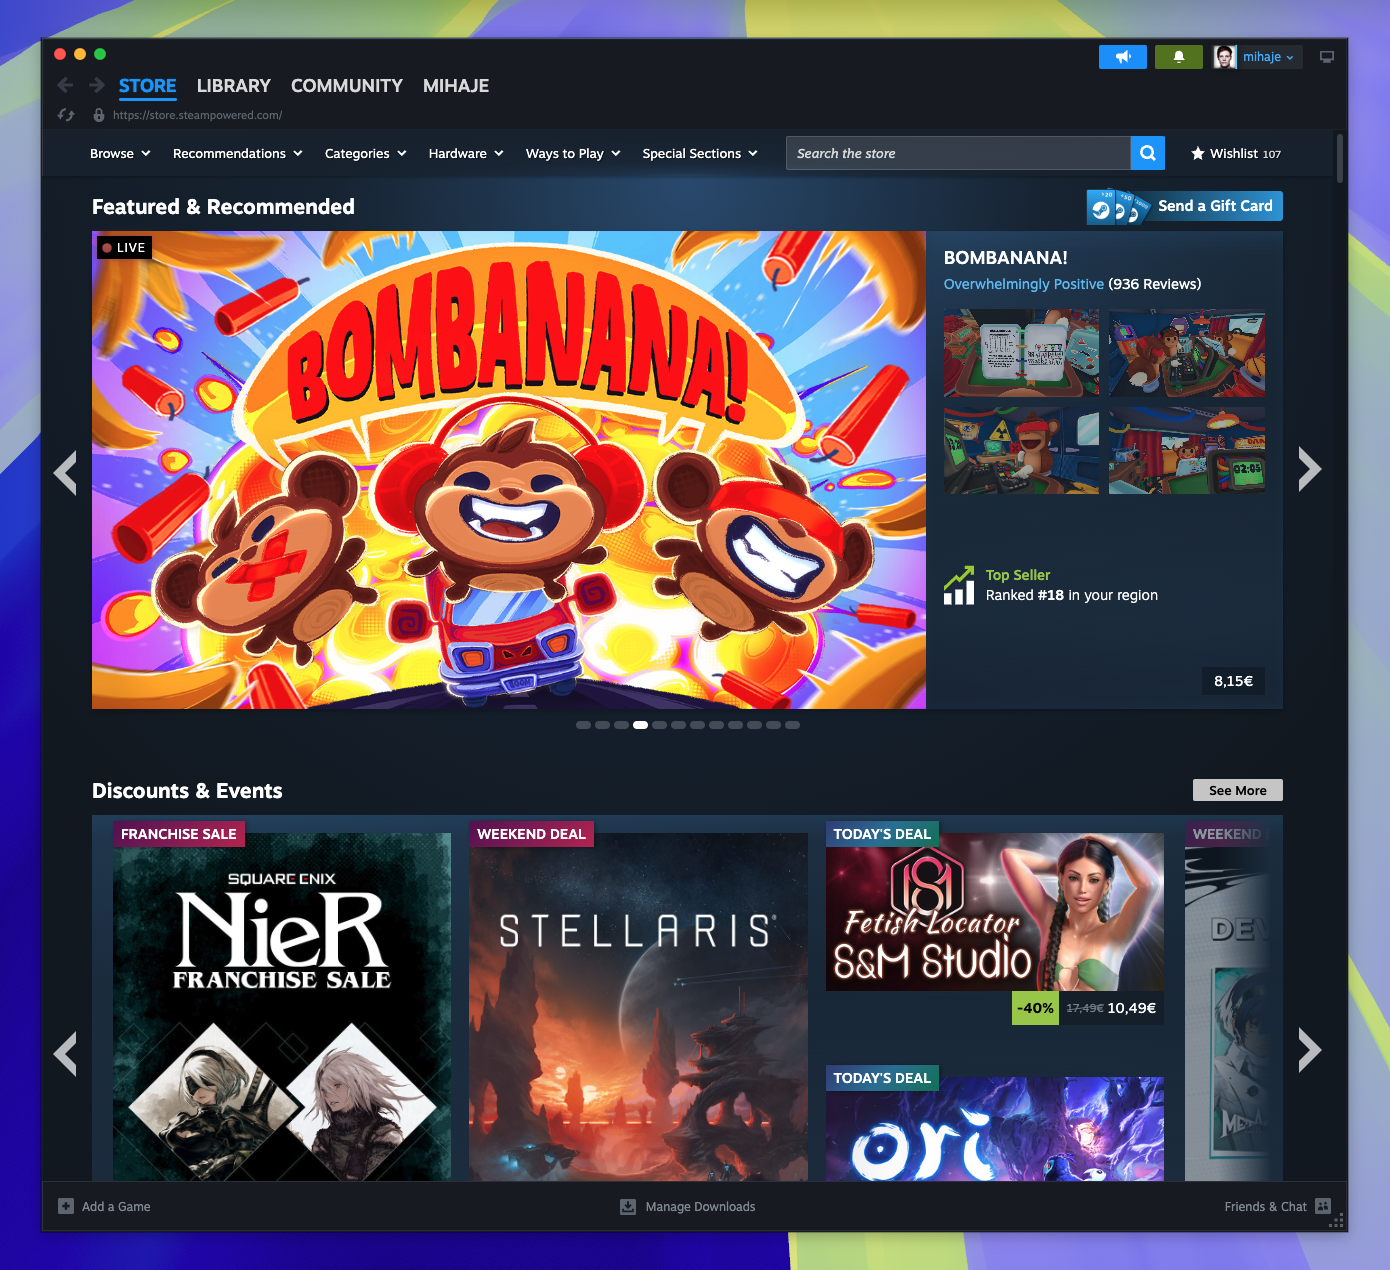
Task: Select the first carousel page dot
Action: (x=583, y=725)
